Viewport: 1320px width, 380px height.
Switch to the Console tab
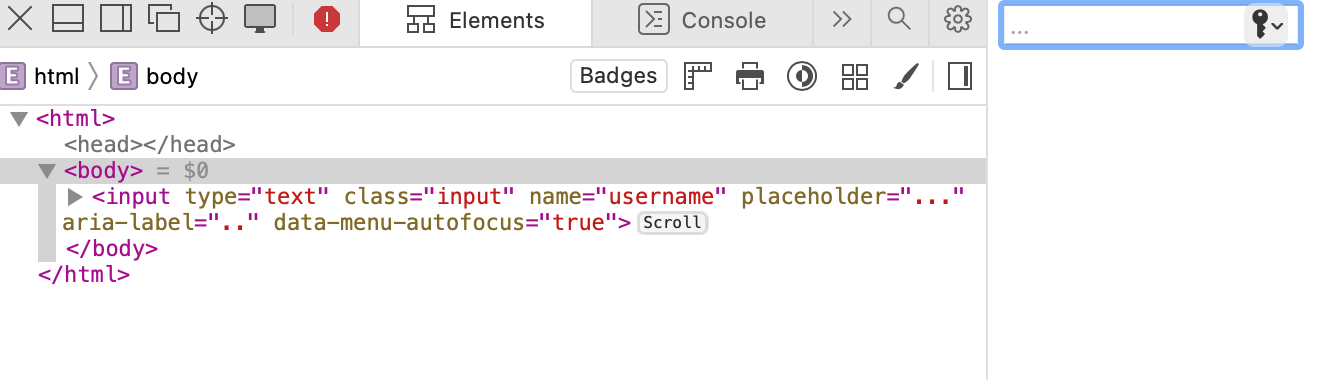click(703, 20)
